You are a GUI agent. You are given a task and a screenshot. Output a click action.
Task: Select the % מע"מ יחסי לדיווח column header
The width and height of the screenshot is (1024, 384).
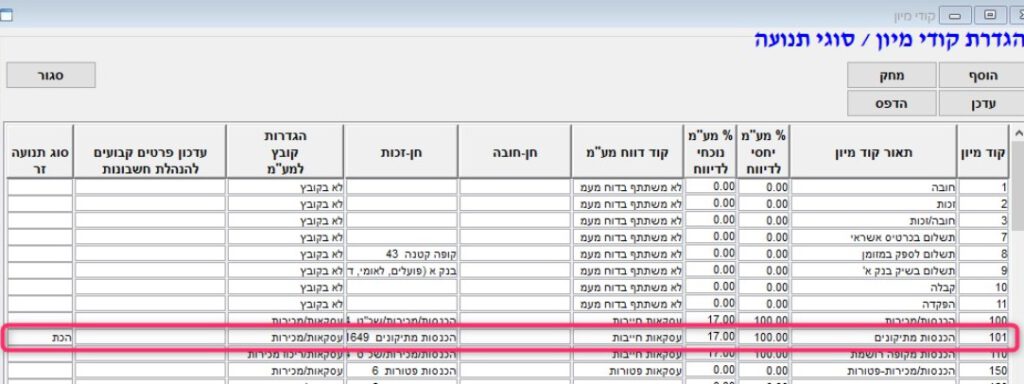tap(763, 152)
